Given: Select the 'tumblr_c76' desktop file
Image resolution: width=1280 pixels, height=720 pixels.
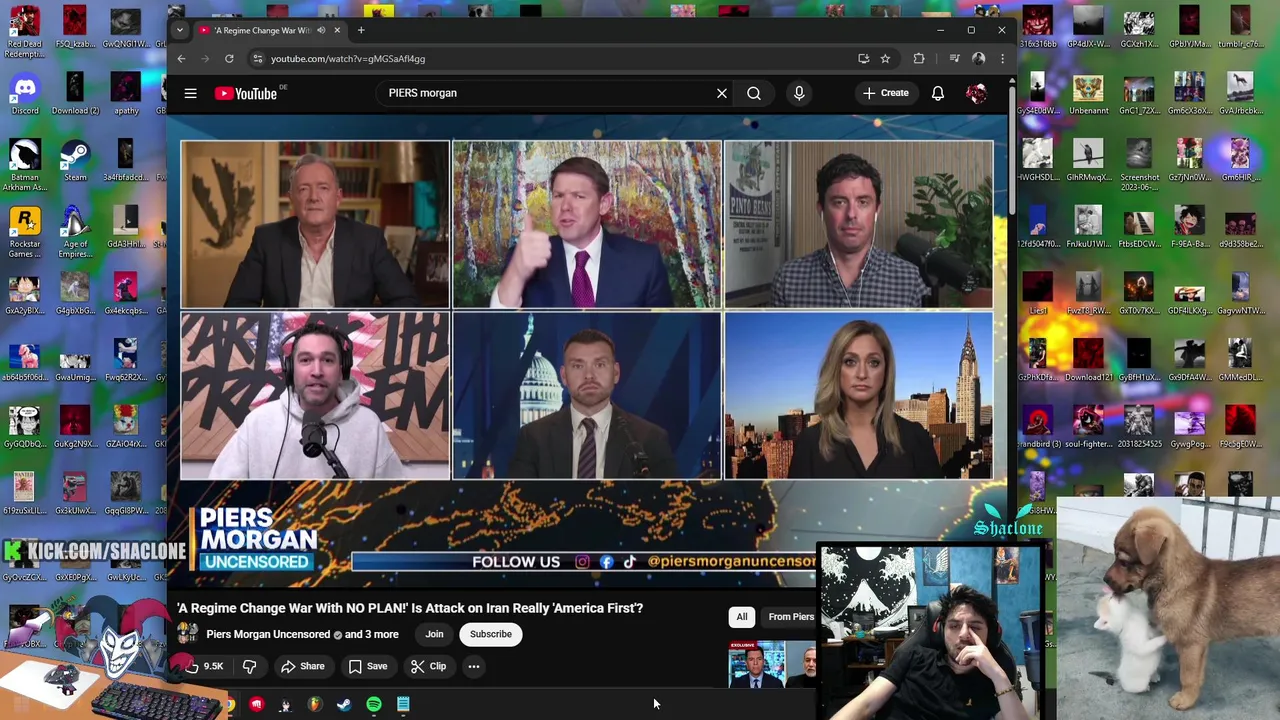Looking at the screenshot, I should [x=1240, y=27].
